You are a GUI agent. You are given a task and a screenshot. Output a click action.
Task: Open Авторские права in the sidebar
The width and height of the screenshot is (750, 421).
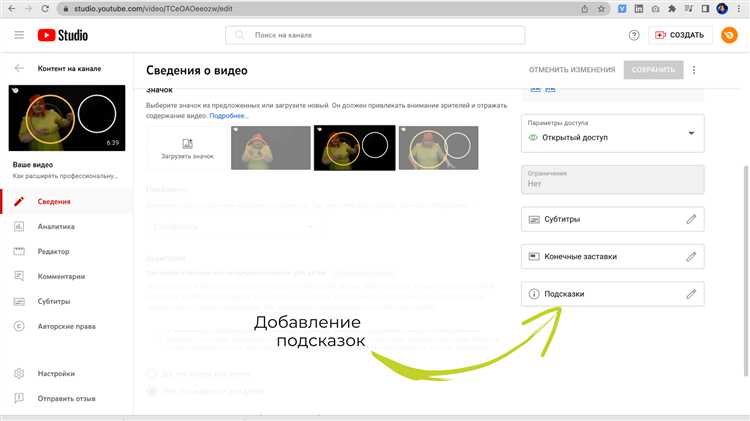(x=67, y=326)
